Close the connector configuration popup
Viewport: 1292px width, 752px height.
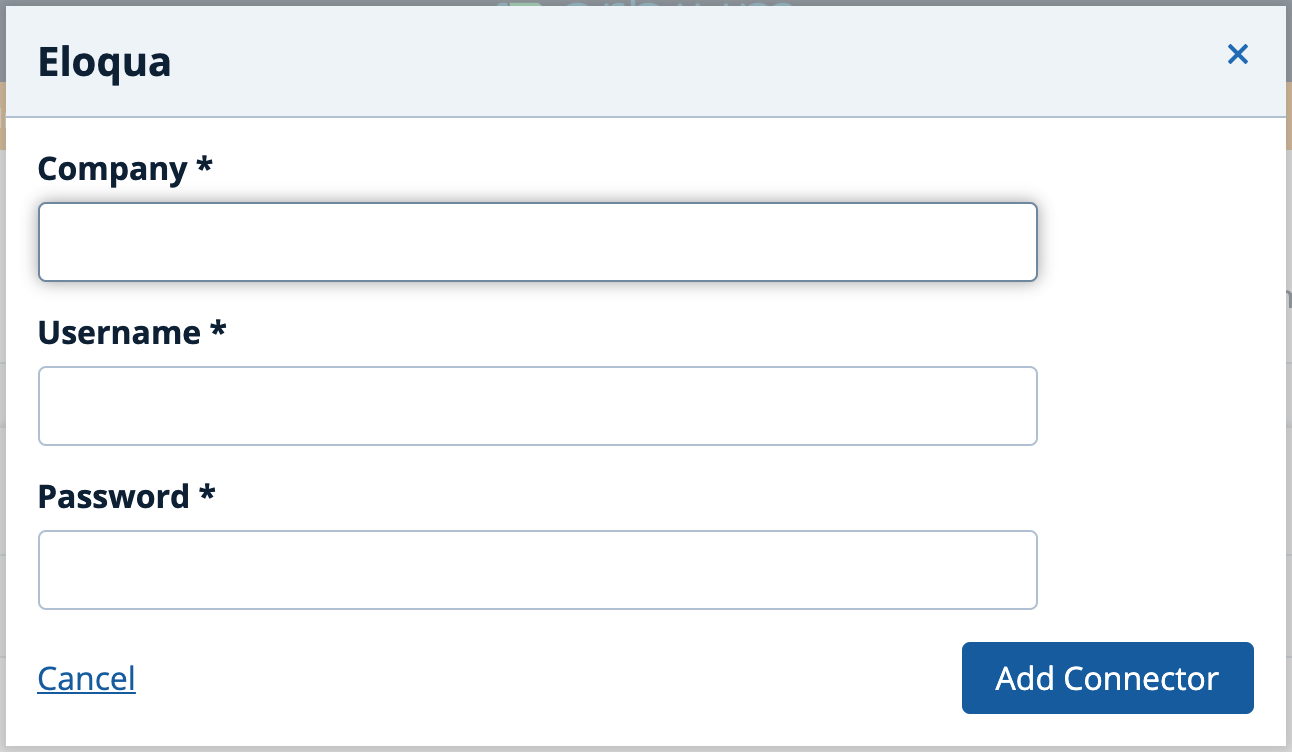(1237, 55)
